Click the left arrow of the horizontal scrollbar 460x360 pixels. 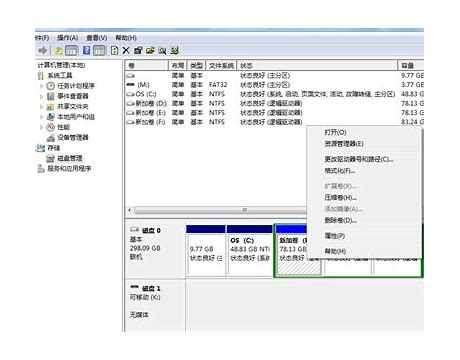(129, 210)
